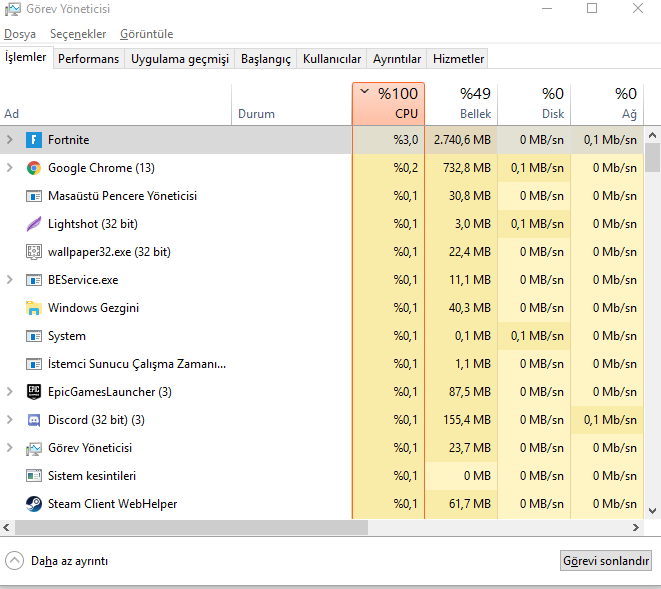Sort by the Disk column header

click(x=534, y=104)
